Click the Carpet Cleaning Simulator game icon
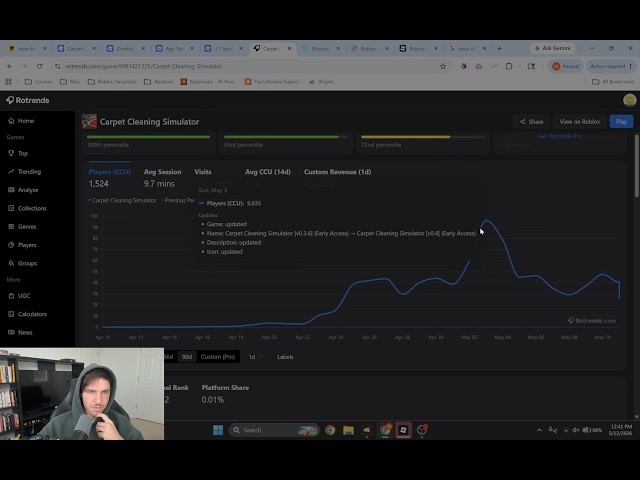640x480 pixels. (x=89, y=122)
